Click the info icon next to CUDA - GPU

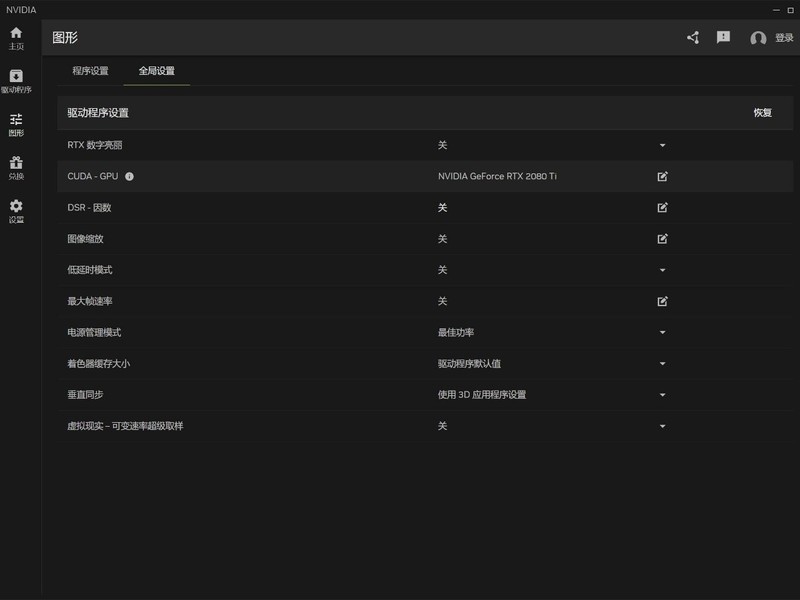pos(130,177)
